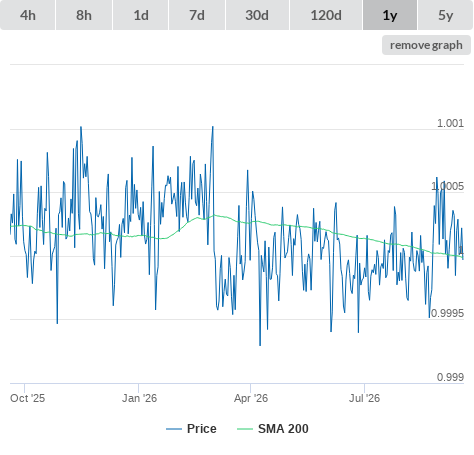474x455 pixels.
Task: Select the 30d time range
Action: point(257,15)
